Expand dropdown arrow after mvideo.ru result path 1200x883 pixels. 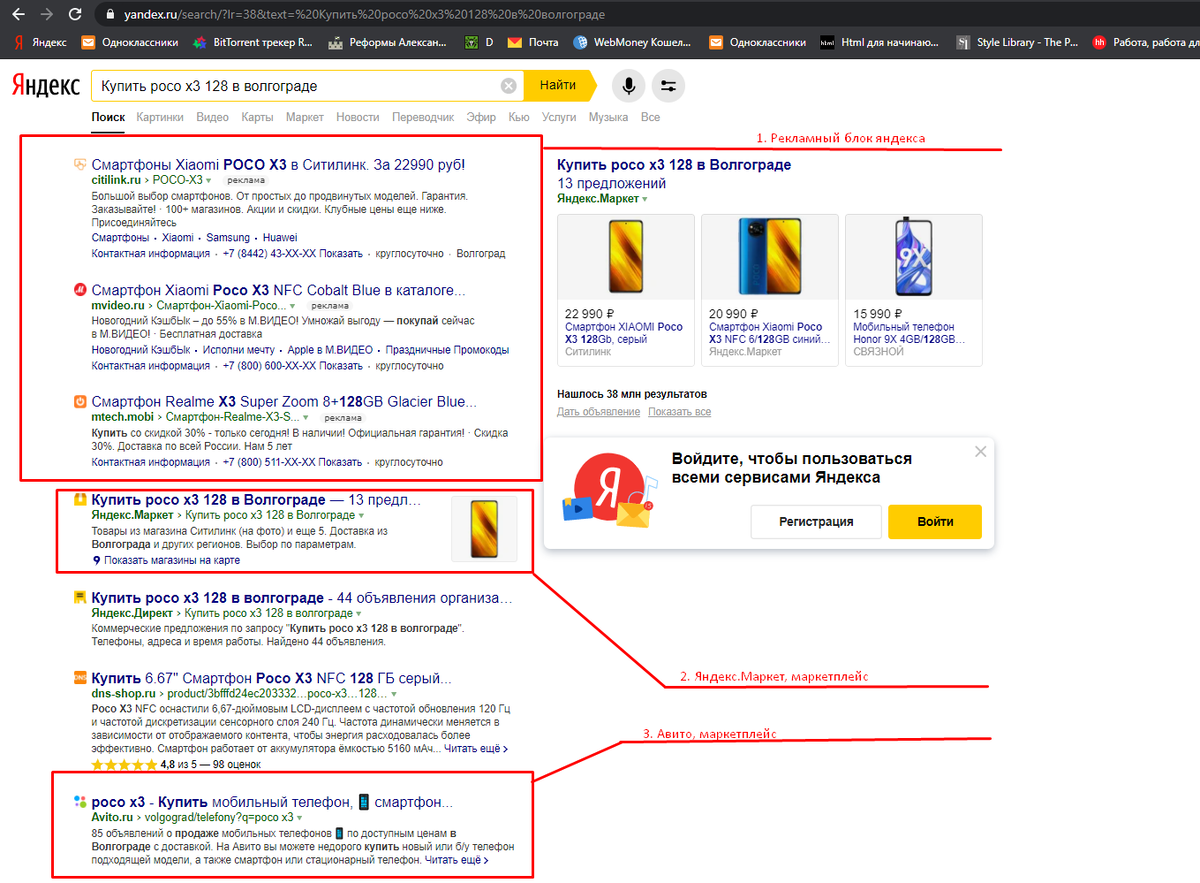[x=292, y=305]
